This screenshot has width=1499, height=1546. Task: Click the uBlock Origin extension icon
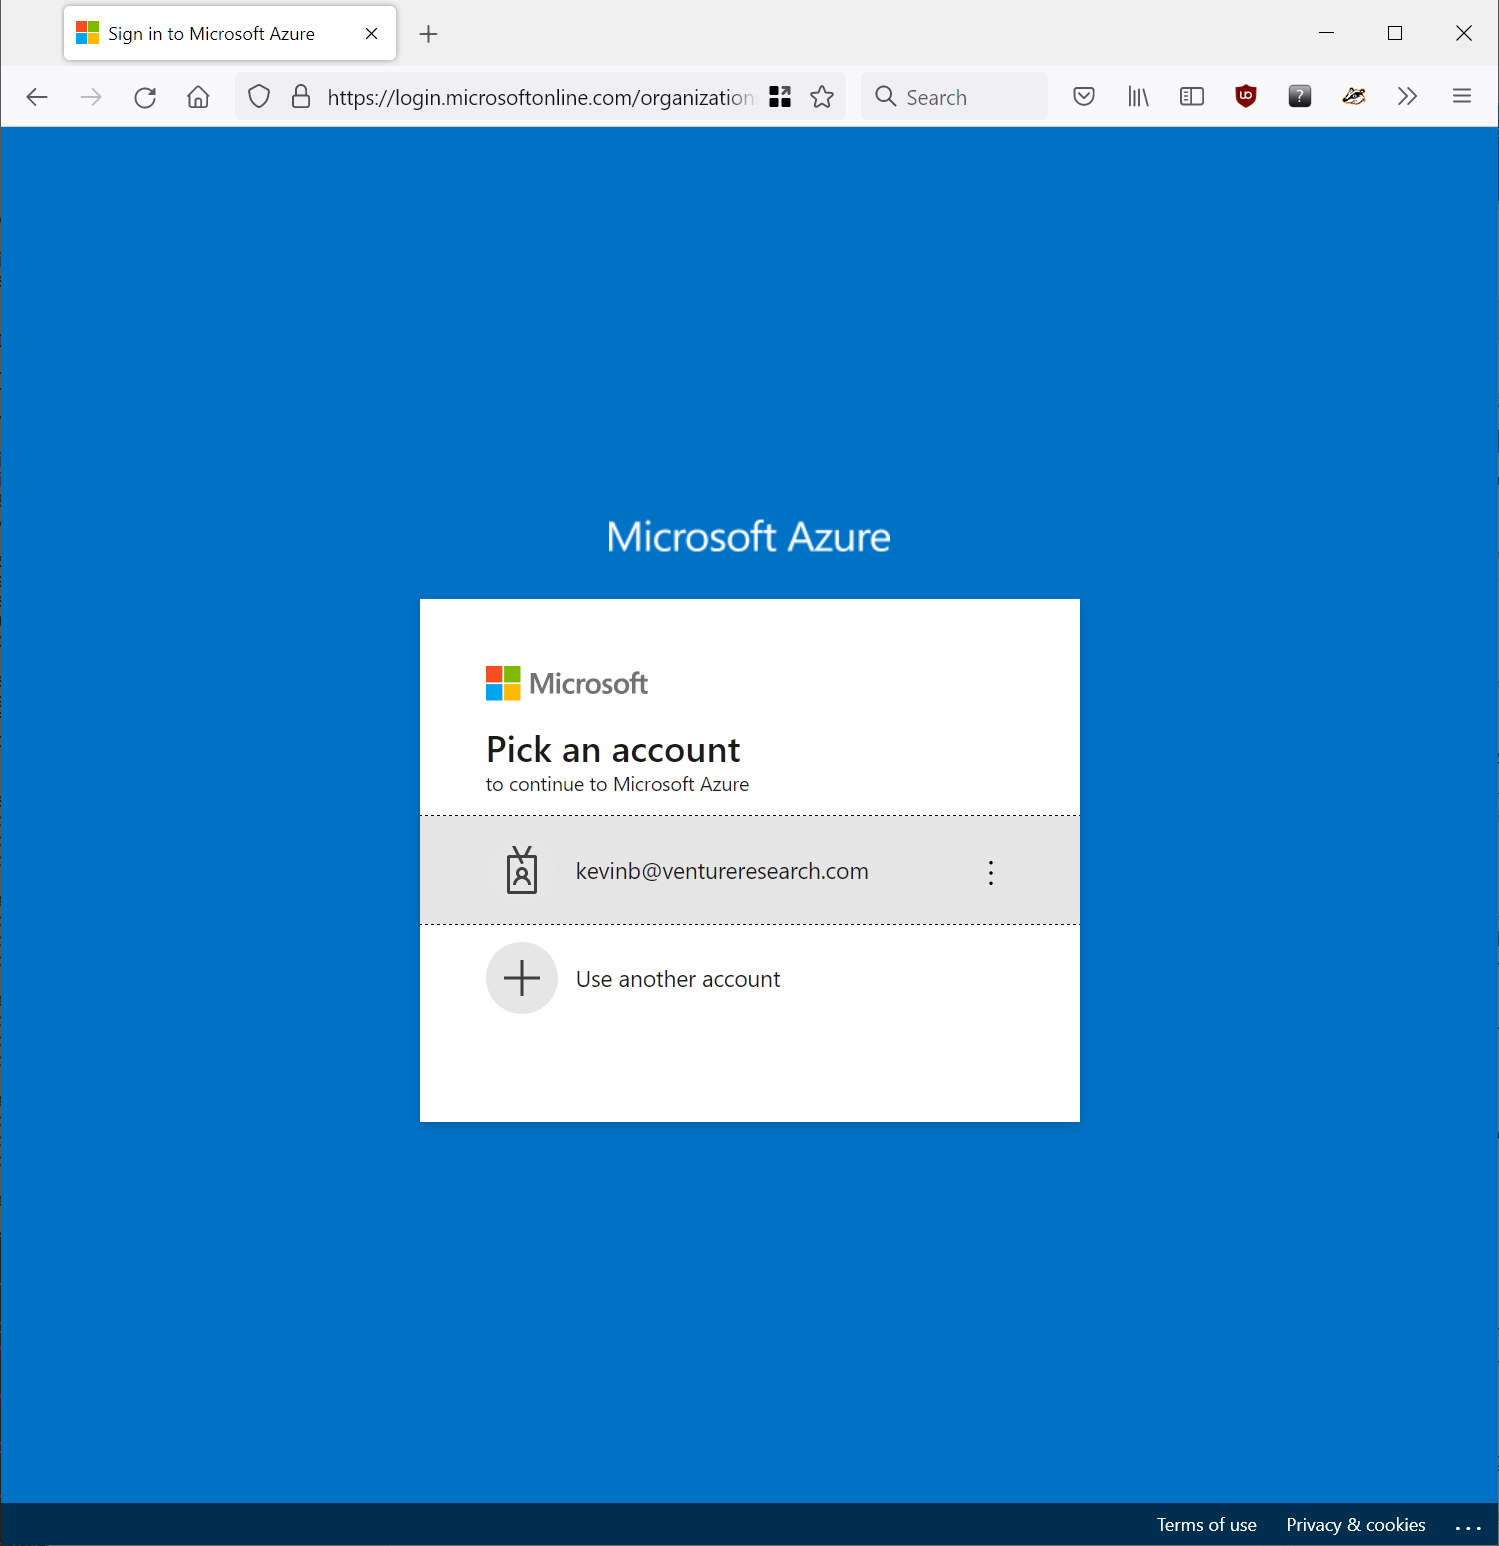[1245, 96]
